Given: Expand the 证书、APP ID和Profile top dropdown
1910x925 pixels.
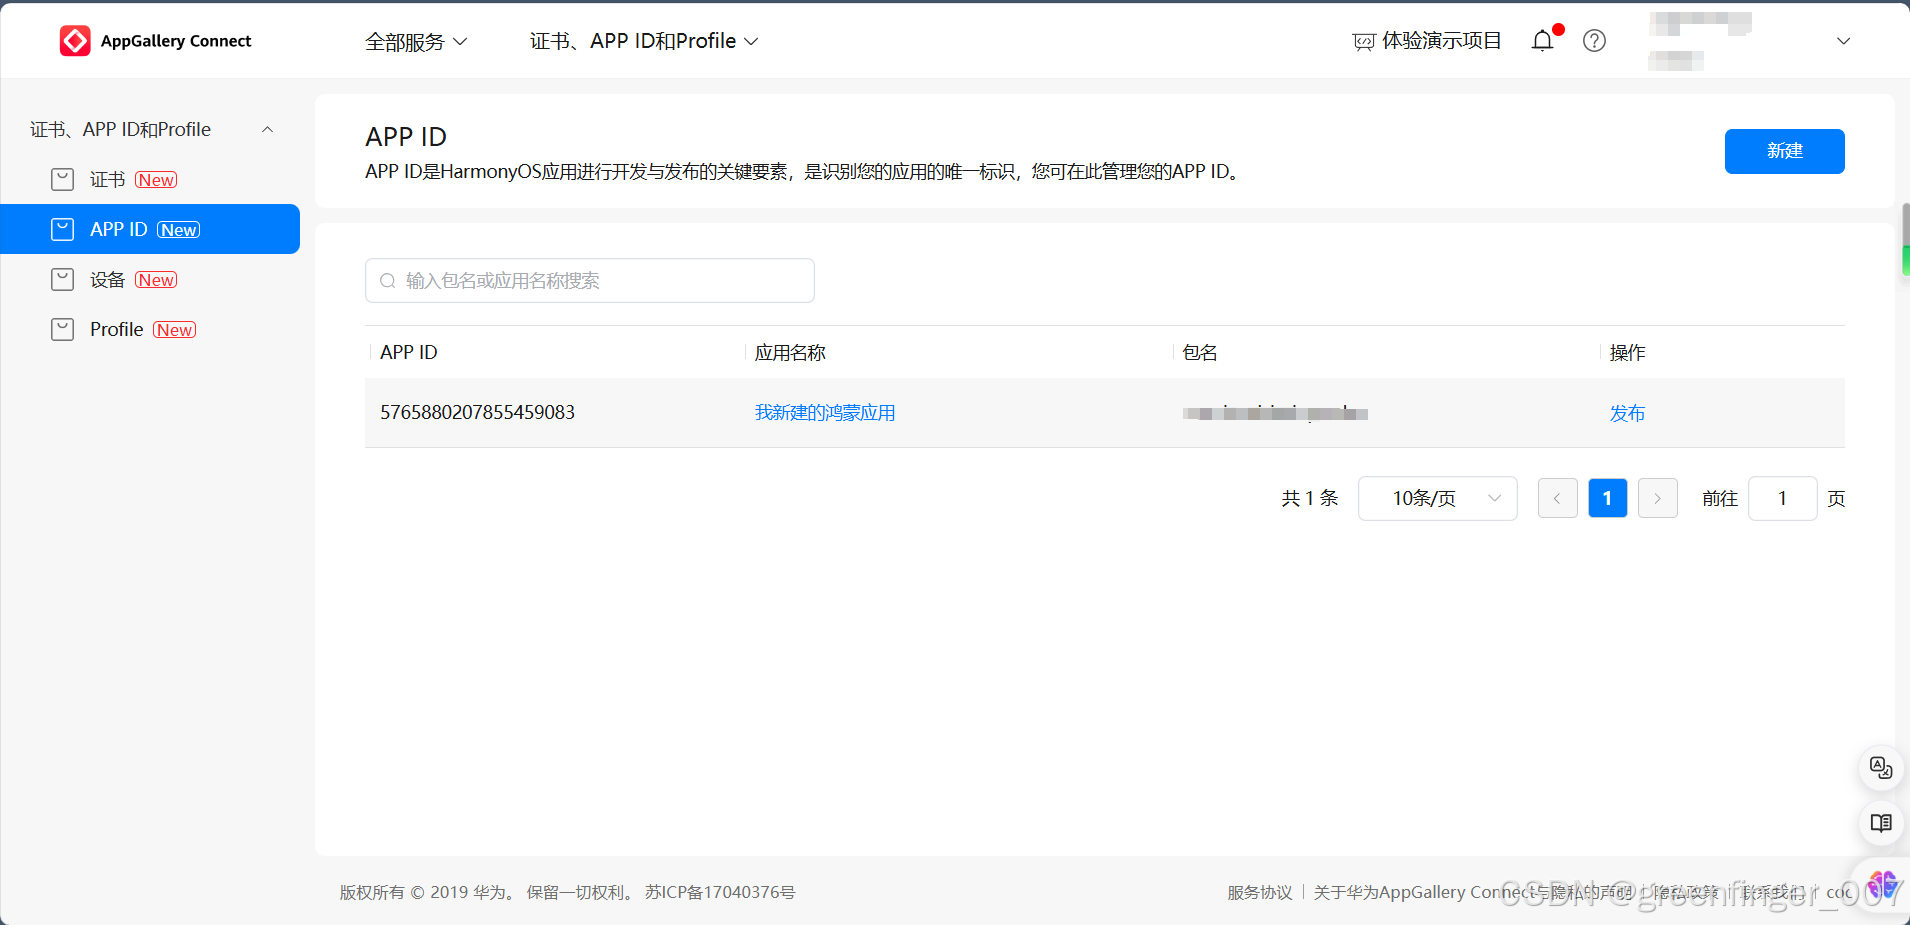Looking at the screenshot, I should pos(644,41).
